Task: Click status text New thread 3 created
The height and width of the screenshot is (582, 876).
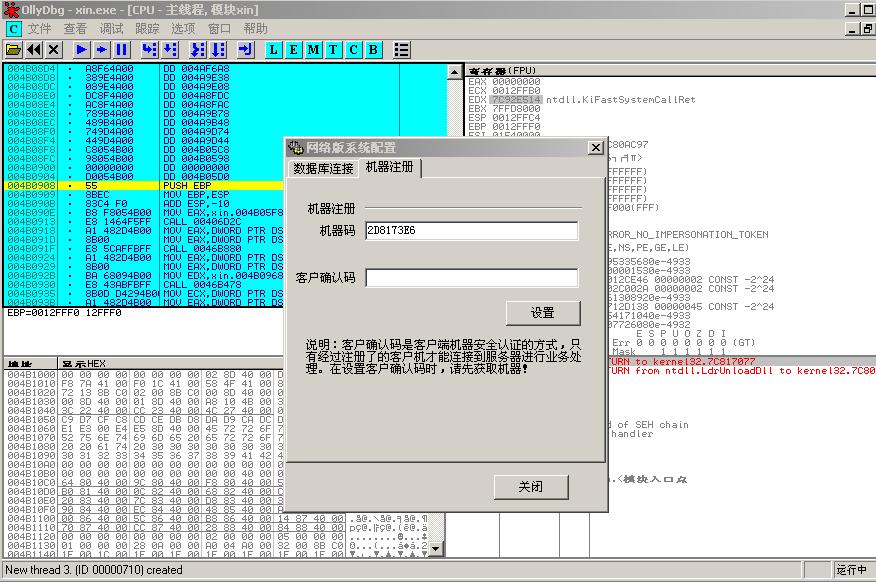Action: click(94, 570)
